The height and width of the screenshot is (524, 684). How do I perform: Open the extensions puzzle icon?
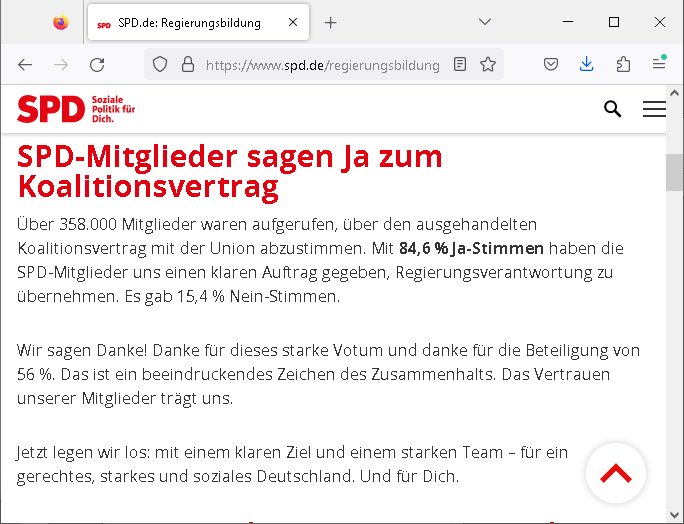point(623,65)
